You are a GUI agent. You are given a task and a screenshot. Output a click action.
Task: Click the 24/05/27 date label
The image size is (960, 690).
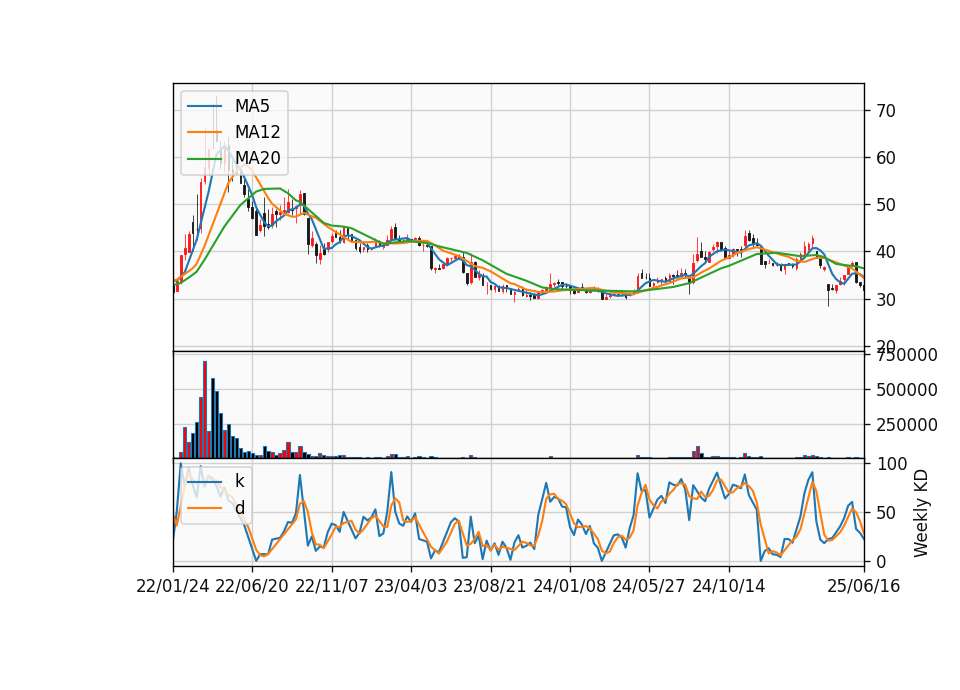(x=649, y=586)
